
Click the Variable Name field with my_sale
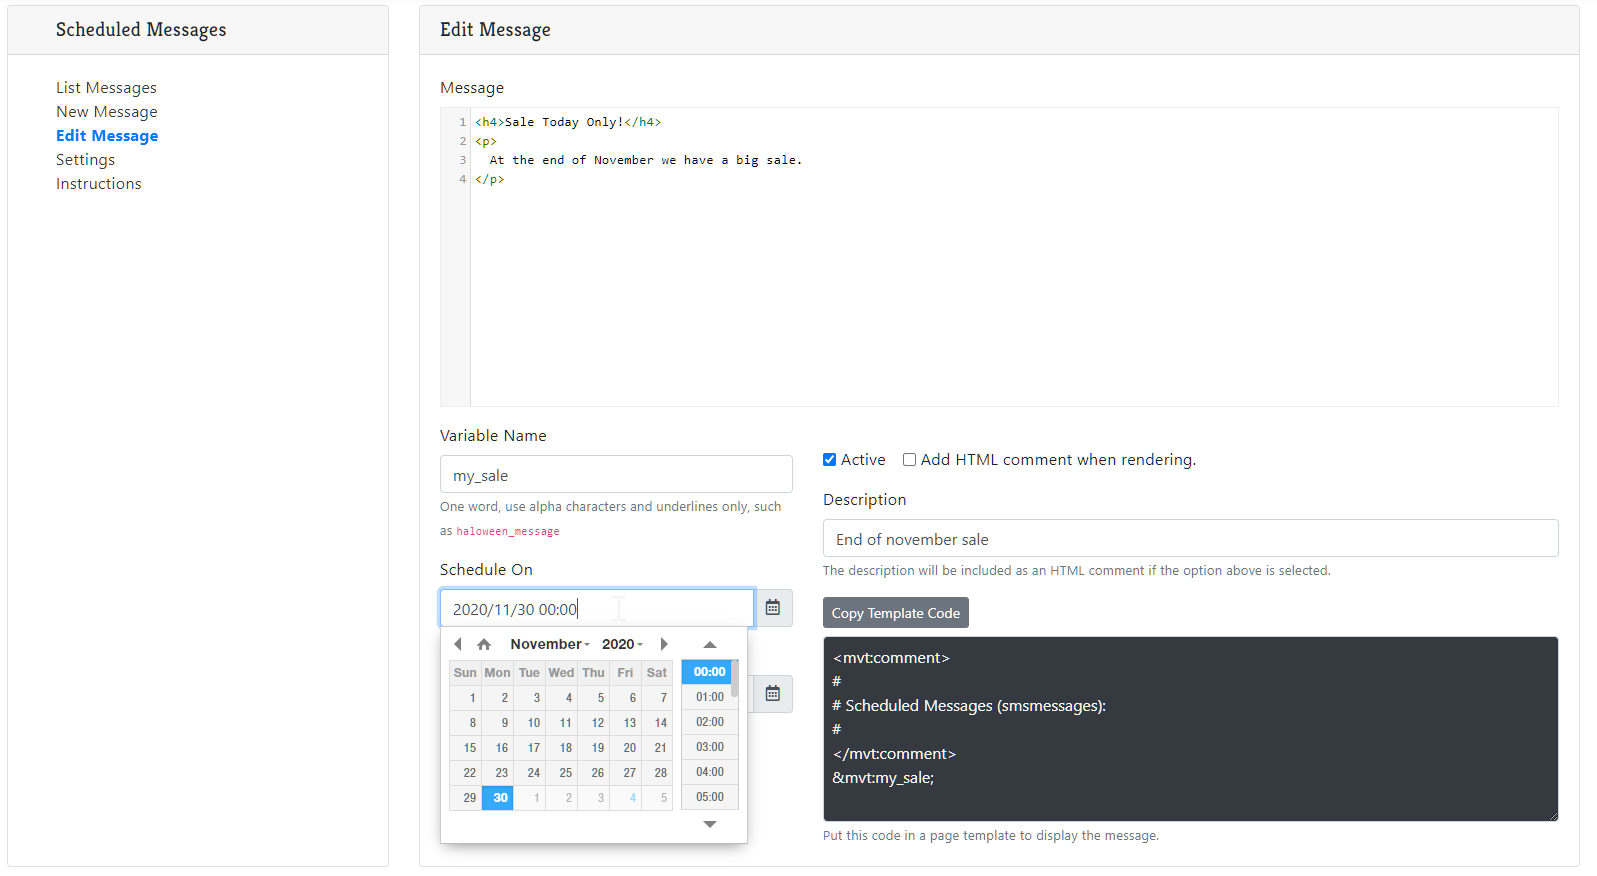[616, 475]
